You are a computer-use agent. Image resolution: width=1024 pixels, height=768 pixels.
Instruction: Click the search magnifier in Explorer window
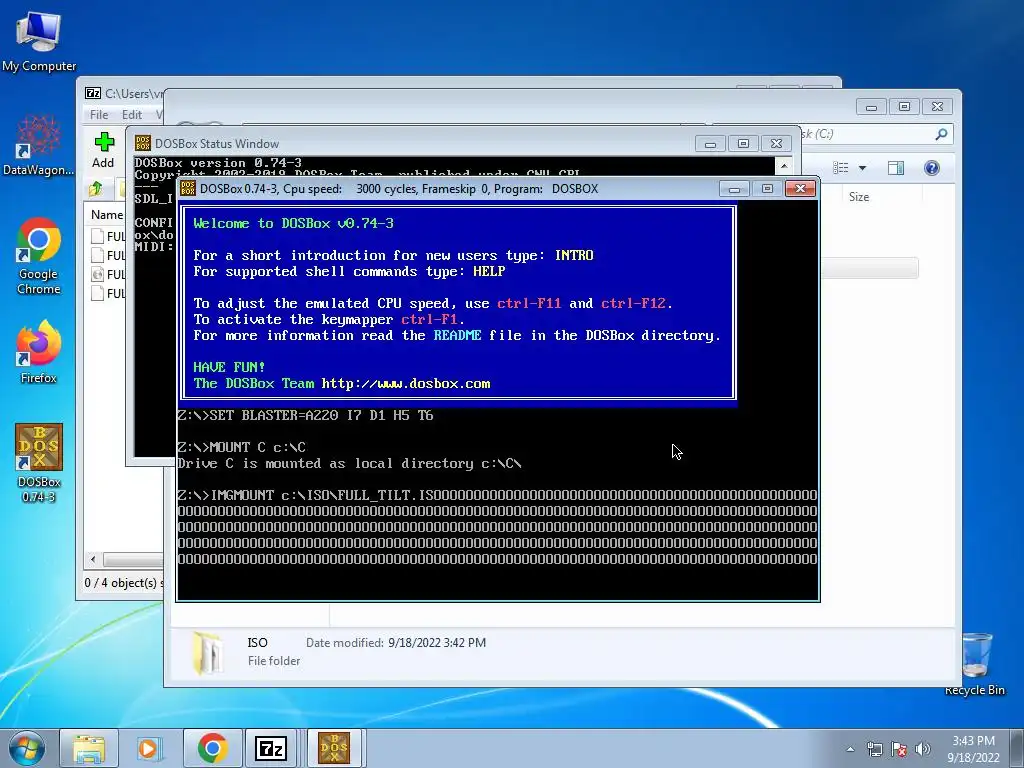tap(941, 134)
